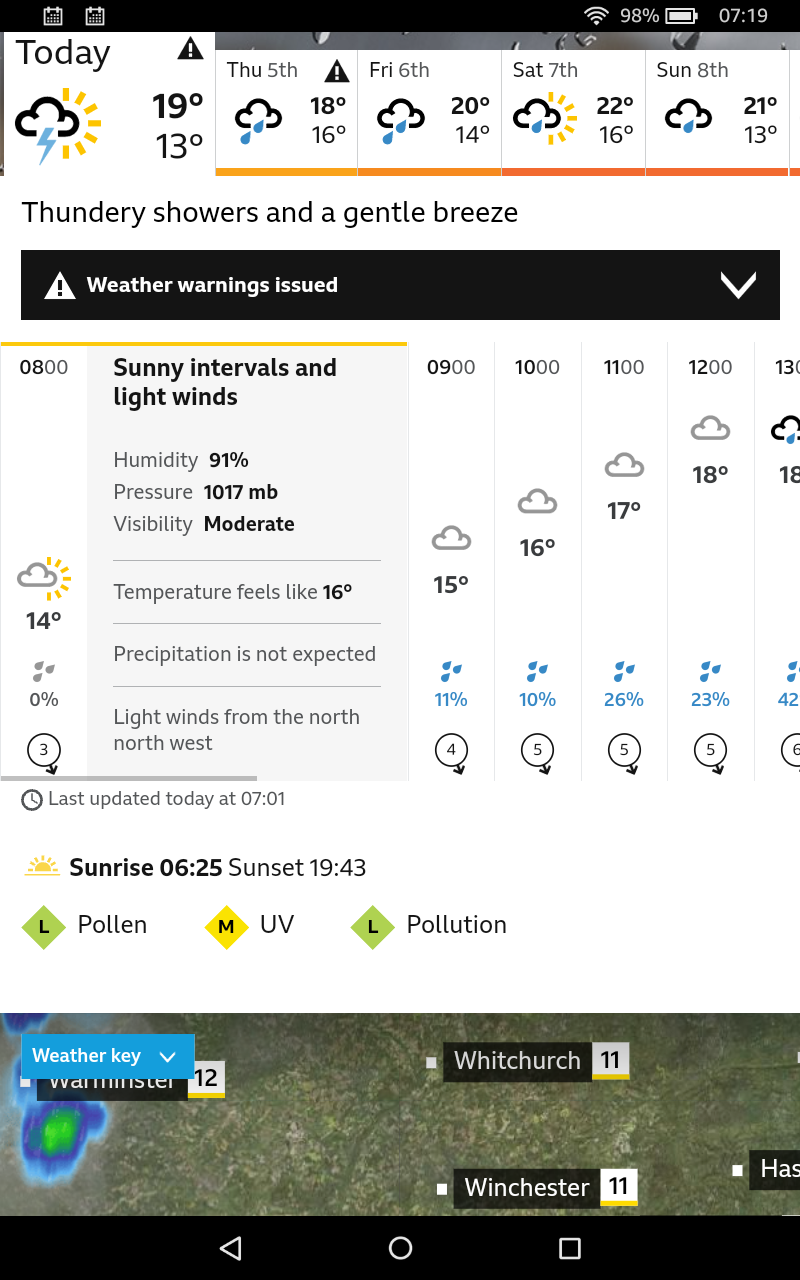Tap the Android back navigation icon
Screen dimensions: 800x1280
231,1247
